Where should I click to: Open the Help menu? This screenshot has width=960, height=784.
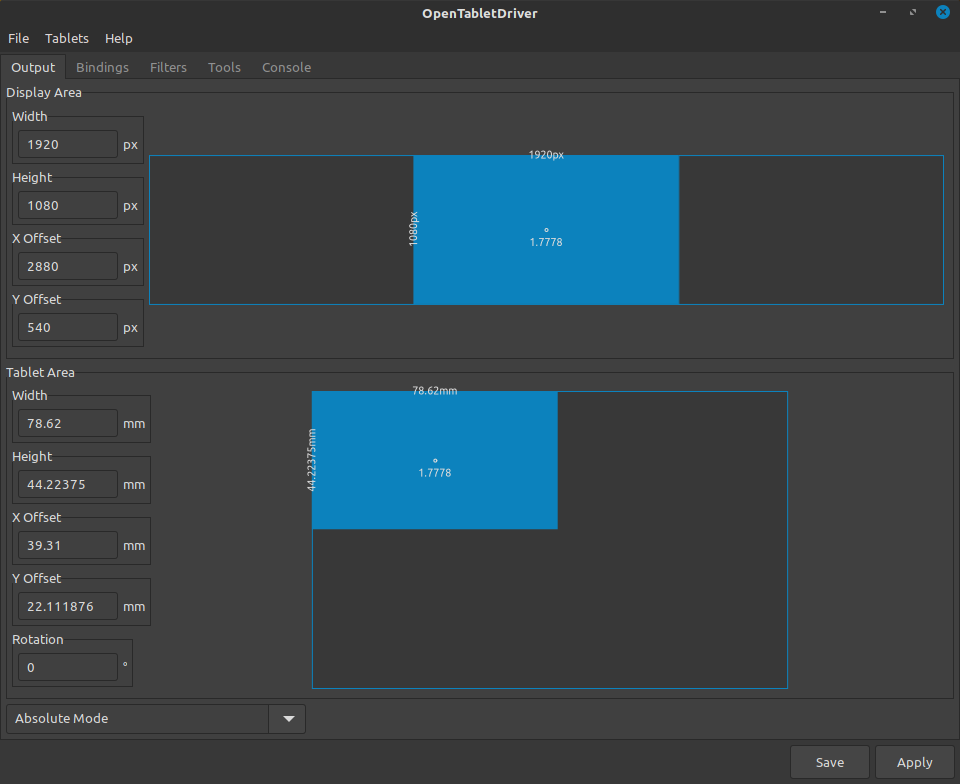click(x=119, y=39)
